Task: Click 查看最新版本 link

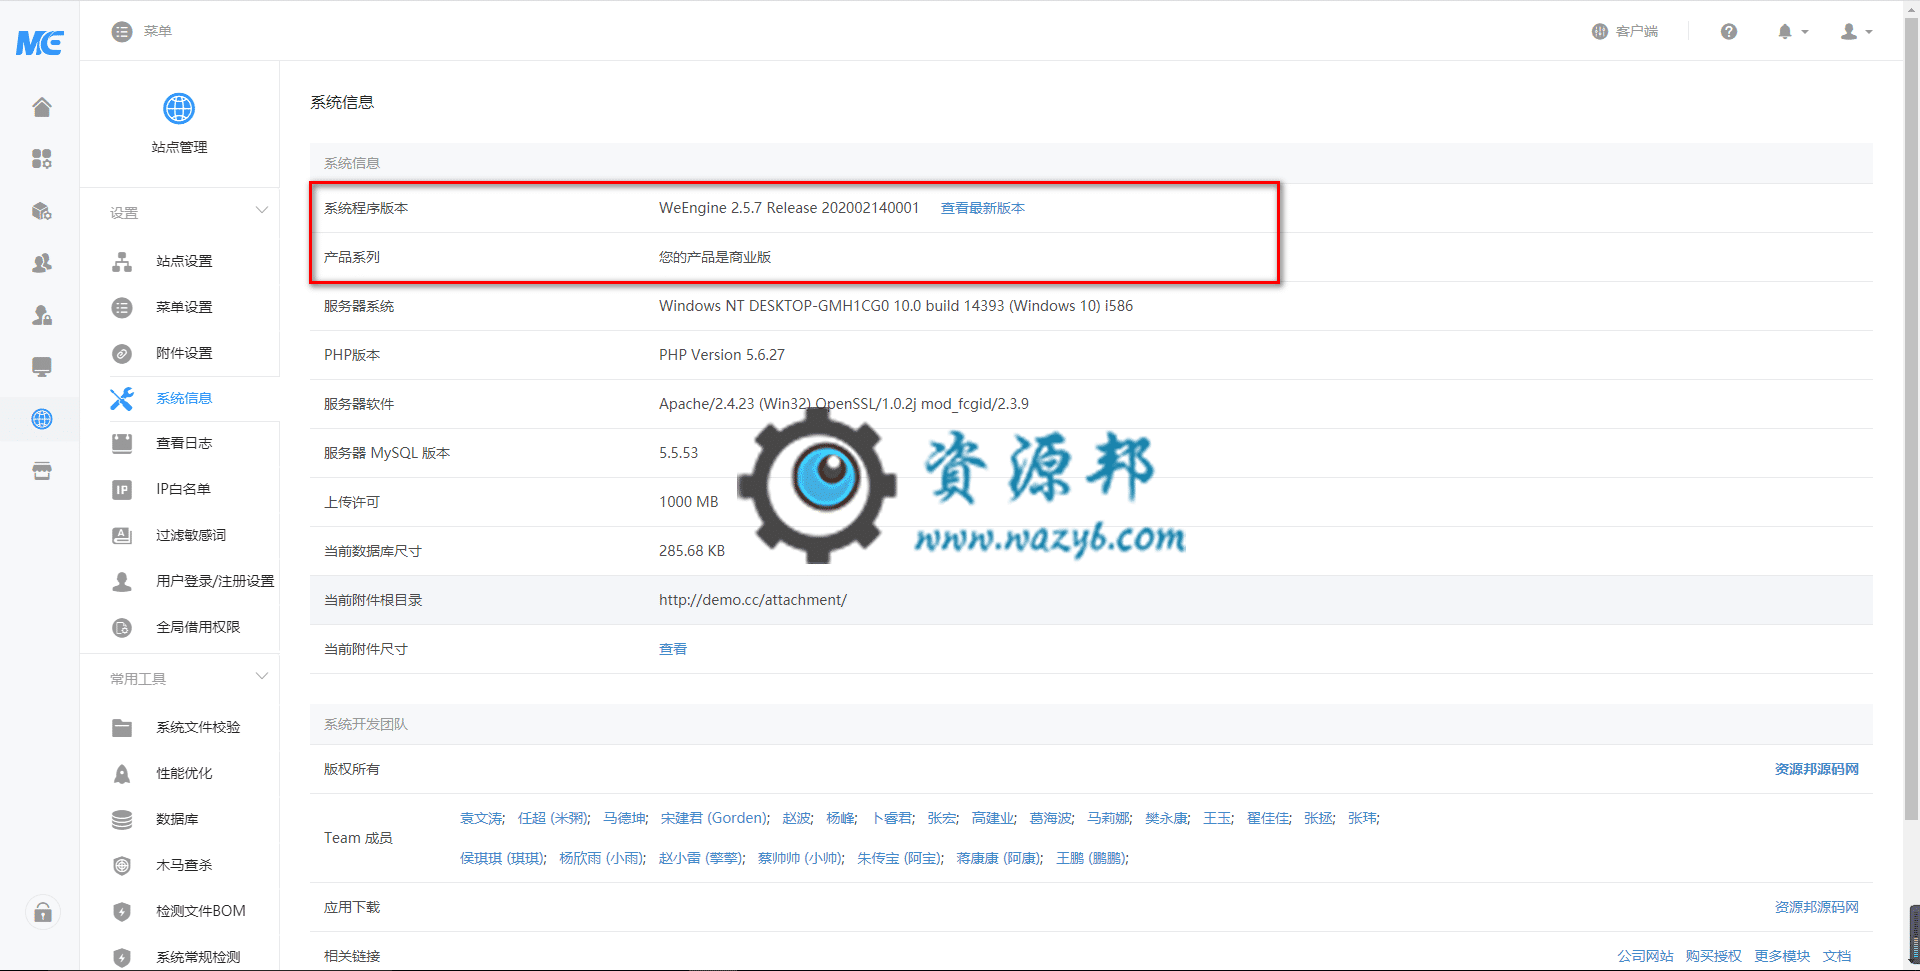Action: (982, 208)
